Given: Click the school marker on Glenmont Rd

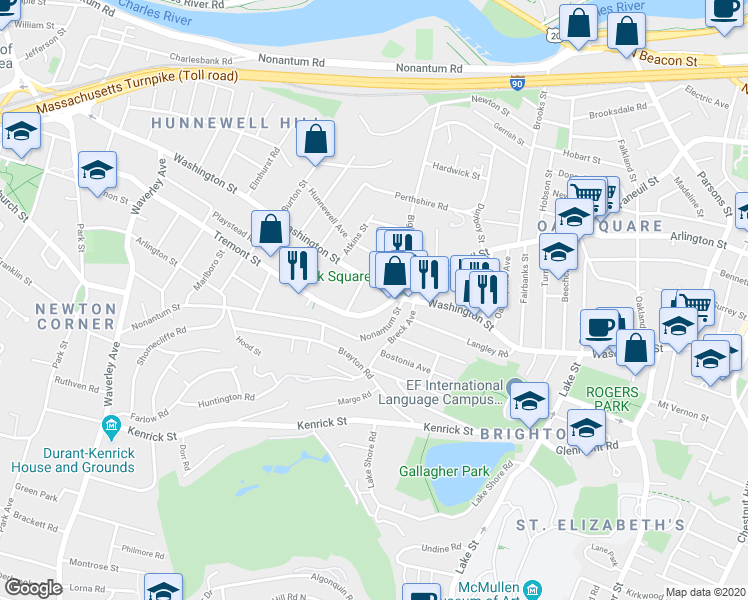Looking at the screenshot, I should [586, 431].
